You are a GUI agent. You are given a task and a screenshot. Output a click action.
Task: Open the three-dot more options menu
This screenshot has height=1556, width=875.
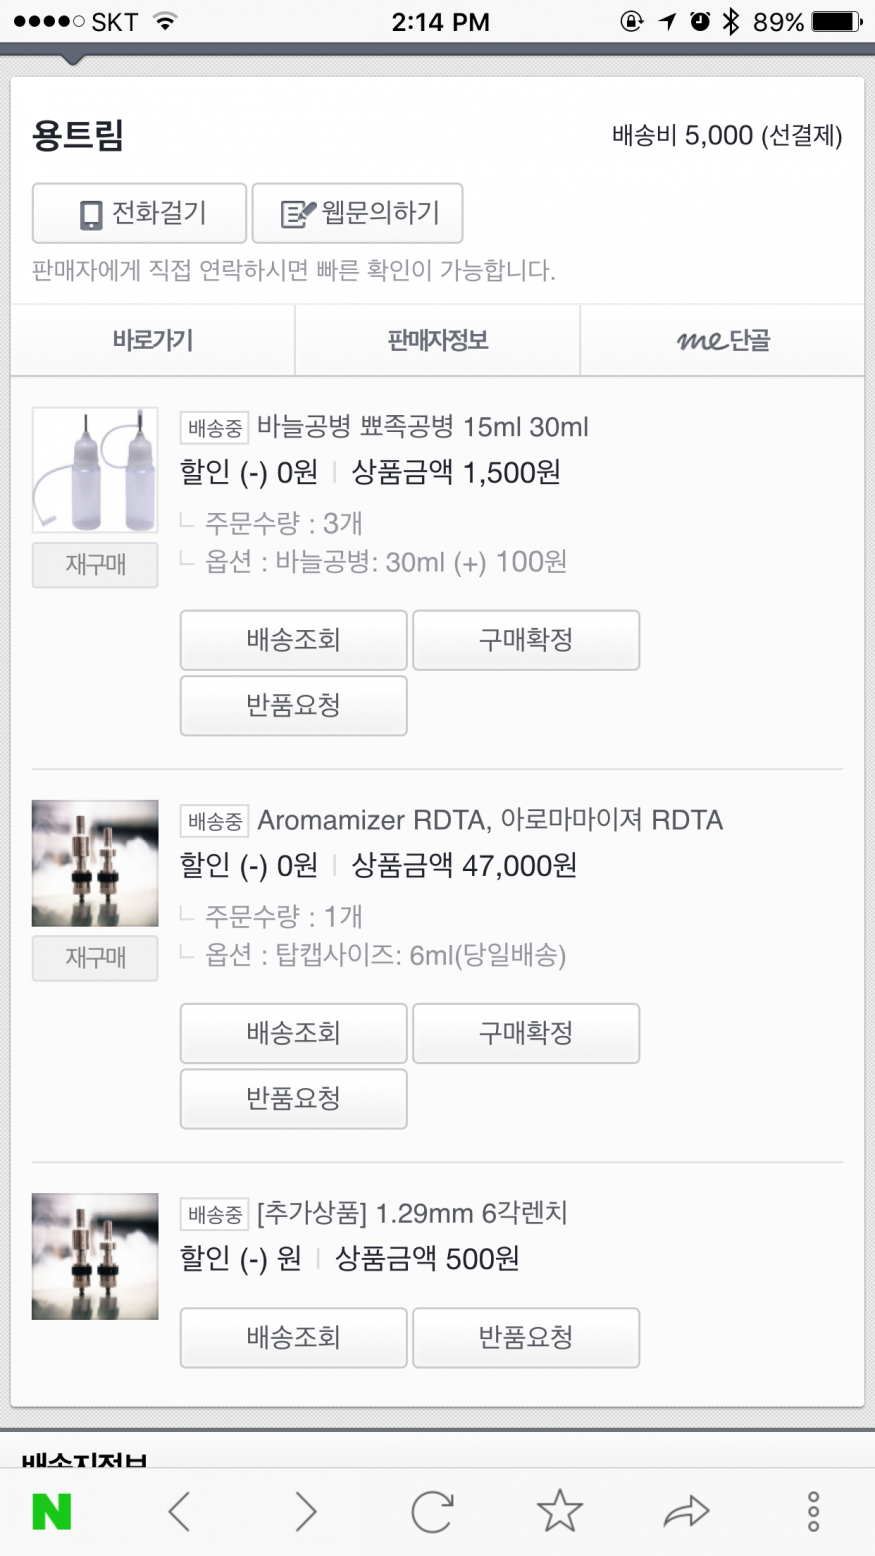point(813,1511)
